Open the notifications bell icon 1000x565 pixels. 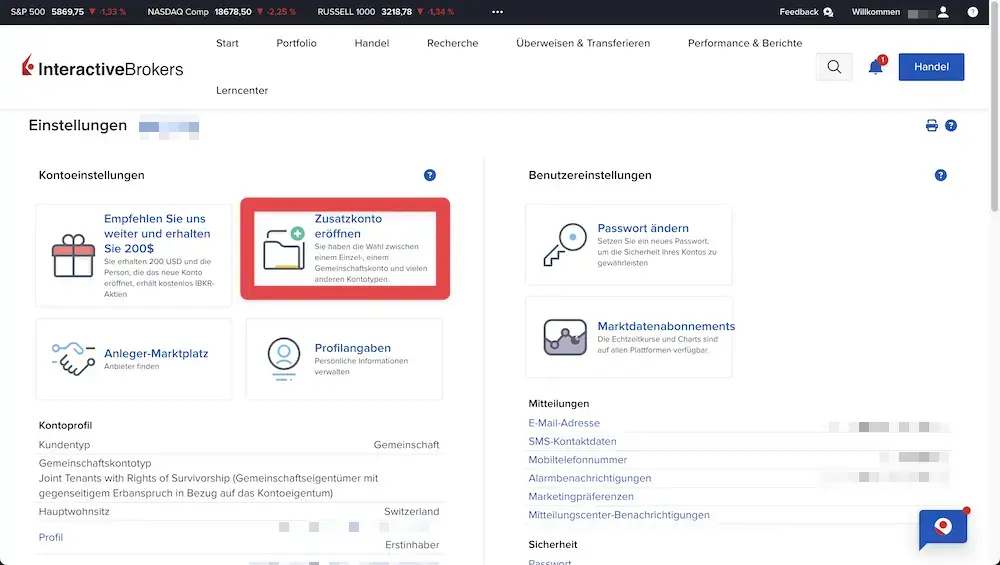876,66
